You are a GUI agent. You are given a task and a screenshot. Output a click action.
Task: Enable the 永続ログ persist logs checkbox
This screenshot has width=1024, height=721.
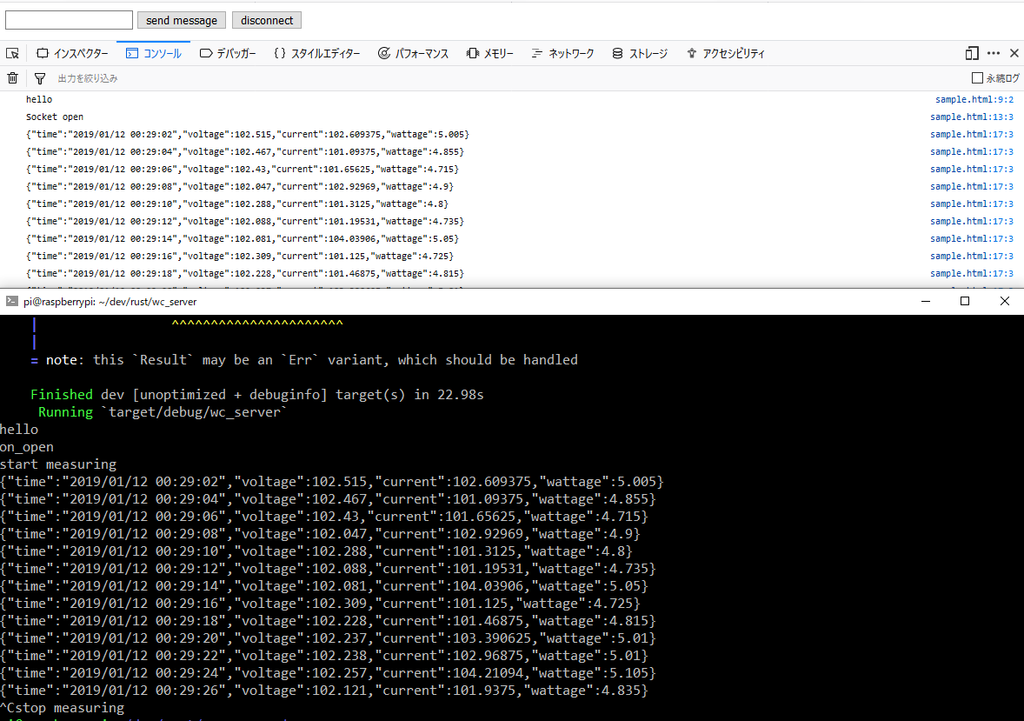point(975,77)
